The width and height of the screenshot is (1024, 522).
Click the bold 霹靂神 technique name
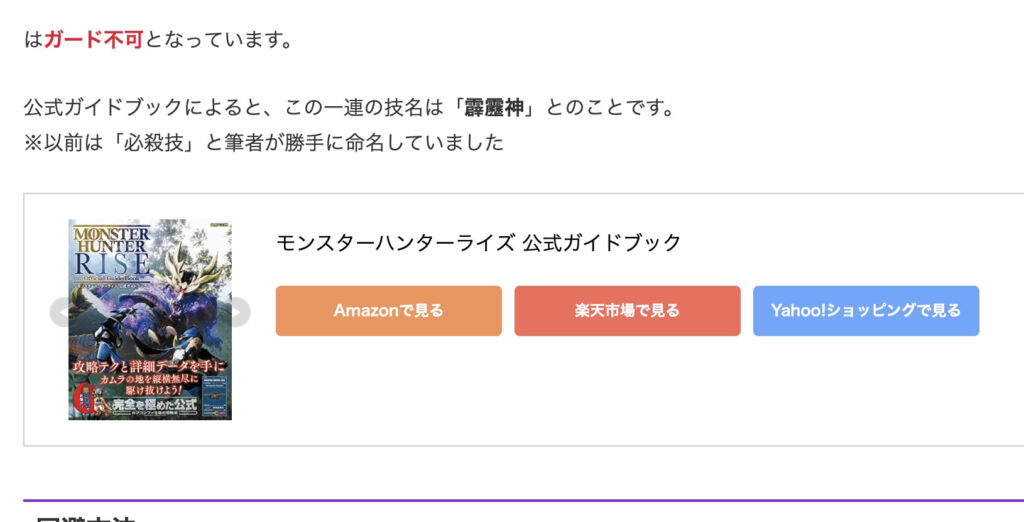pos(494,108)
